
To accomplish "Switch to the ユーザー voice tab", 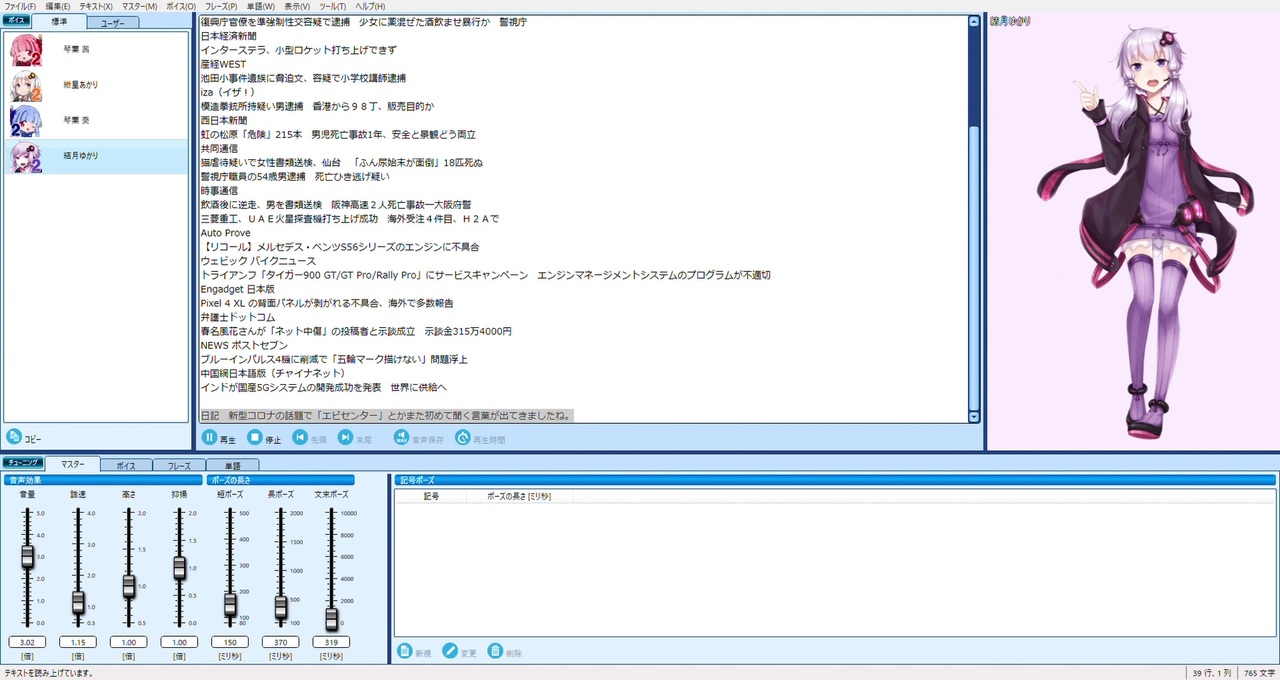I will click(113, 22).
